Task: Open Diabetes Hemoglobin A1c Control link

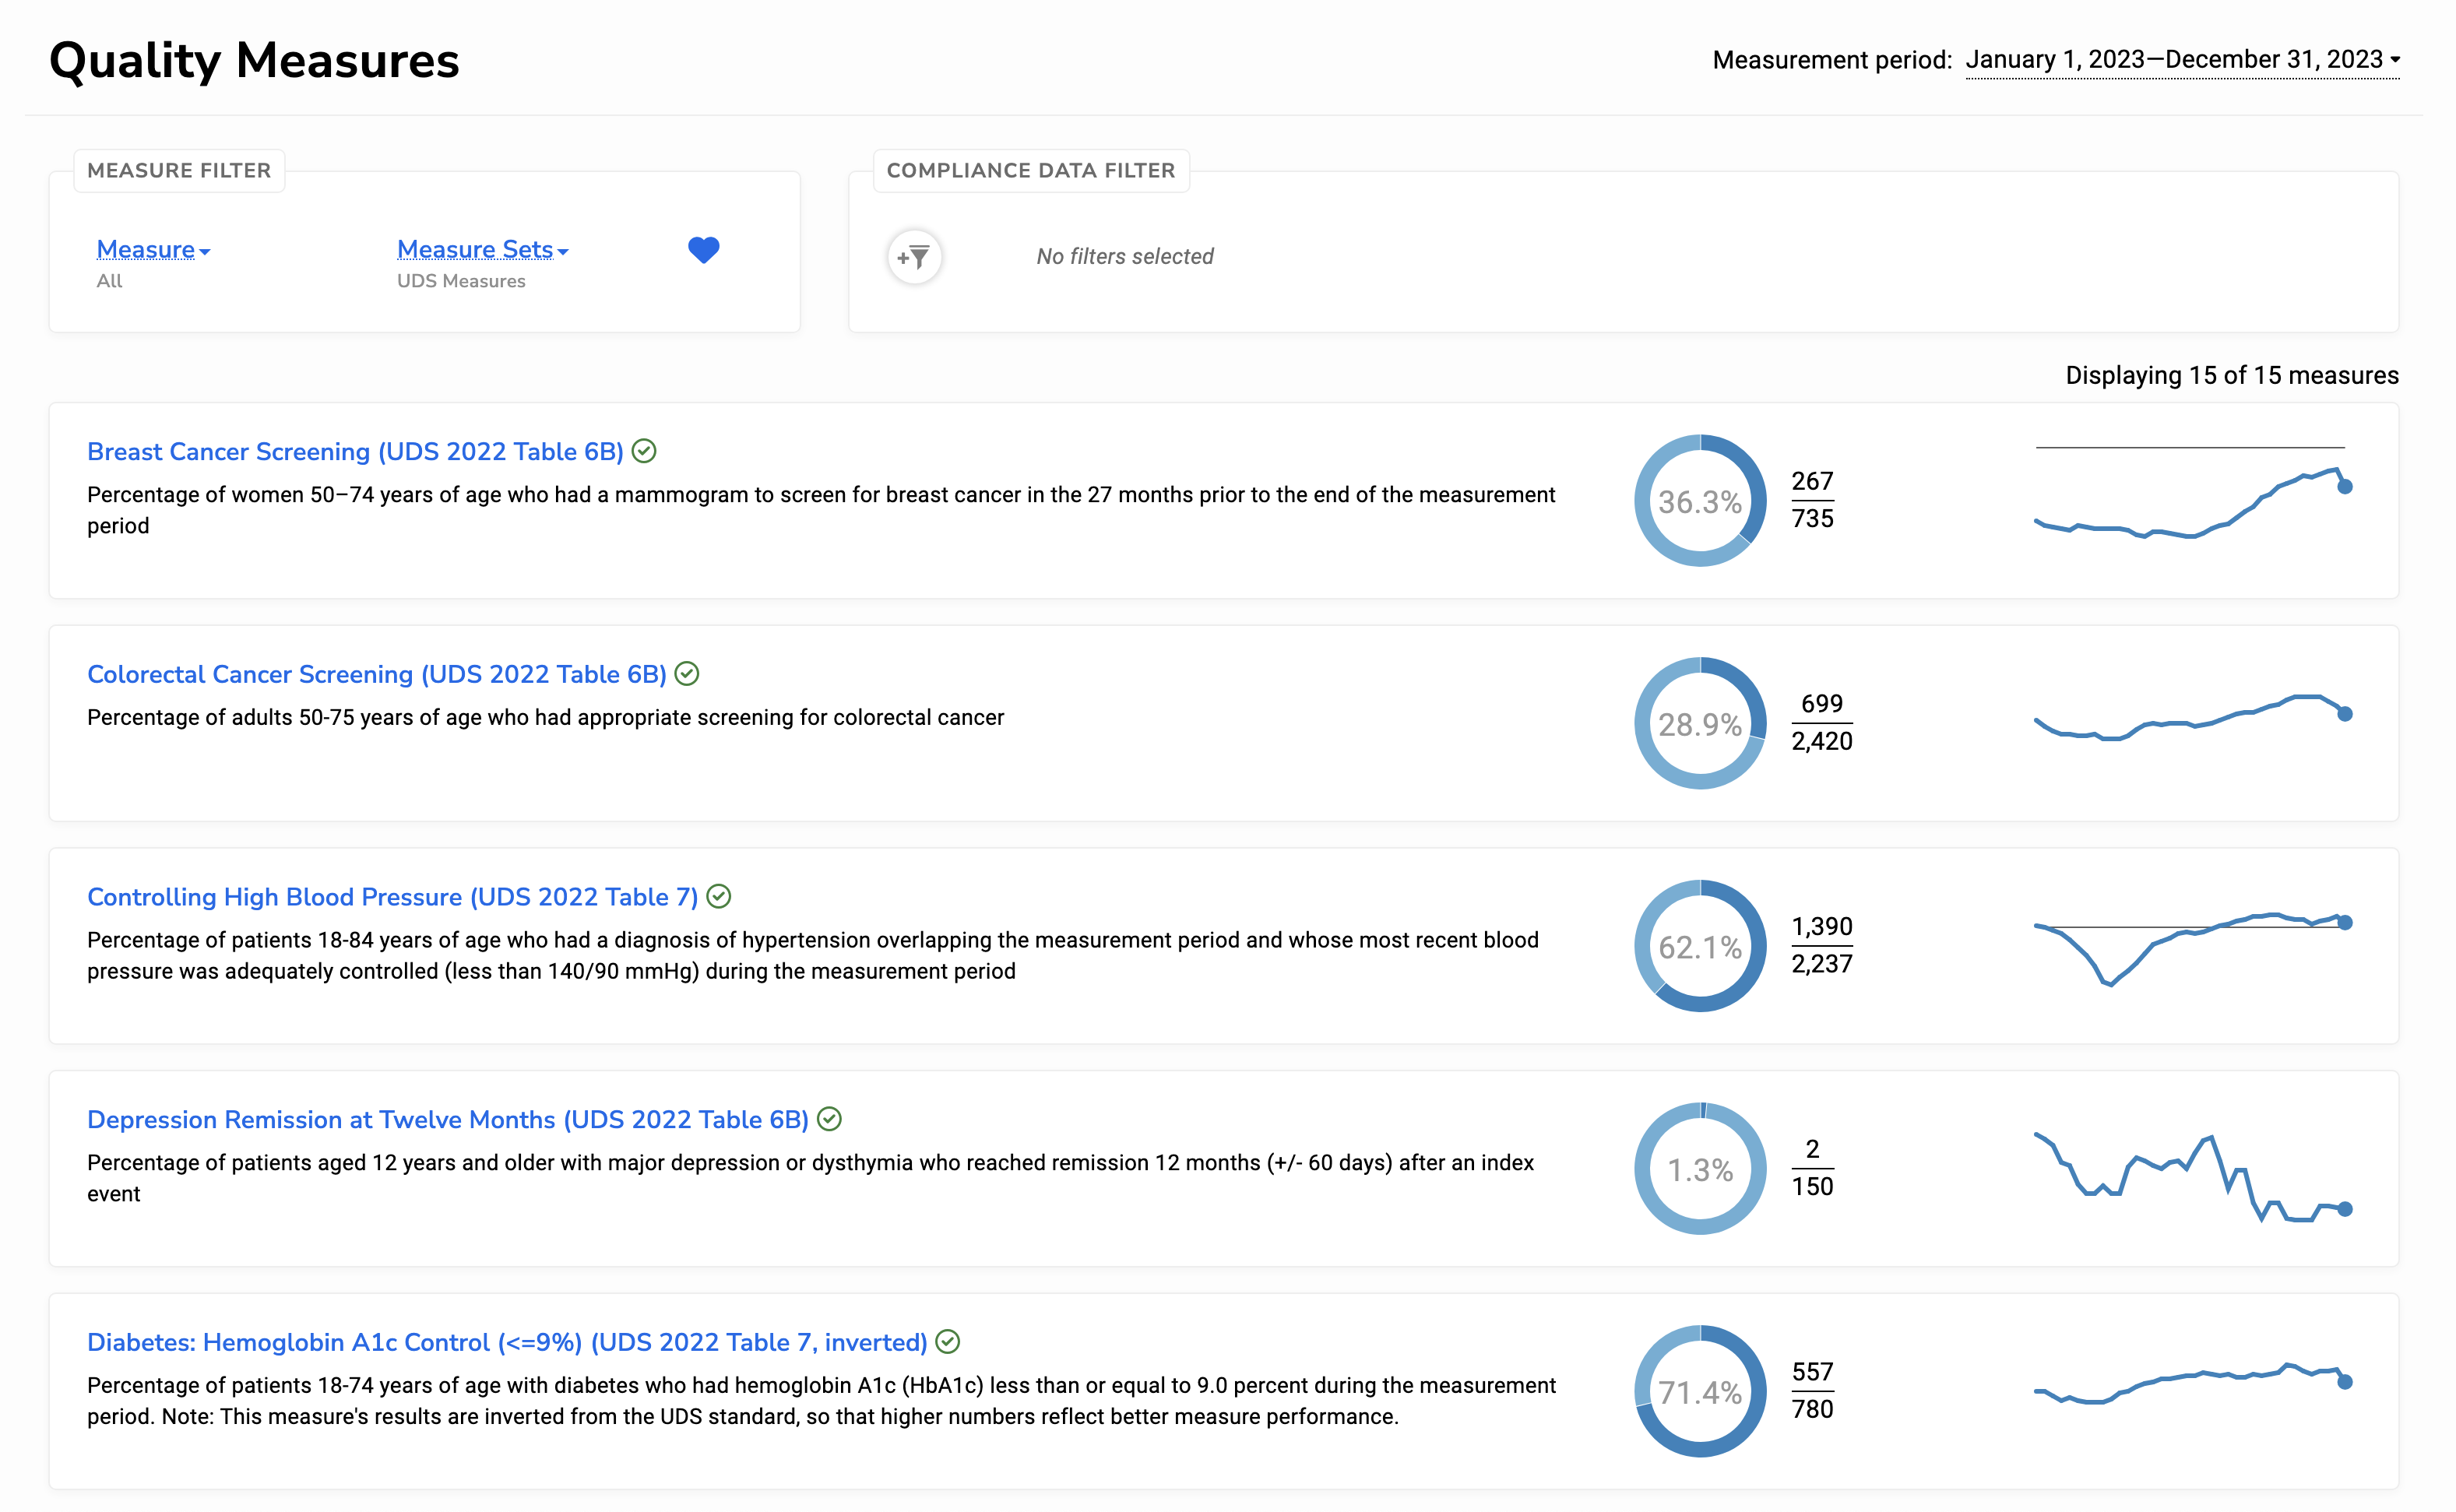Action: (506, 1343)
